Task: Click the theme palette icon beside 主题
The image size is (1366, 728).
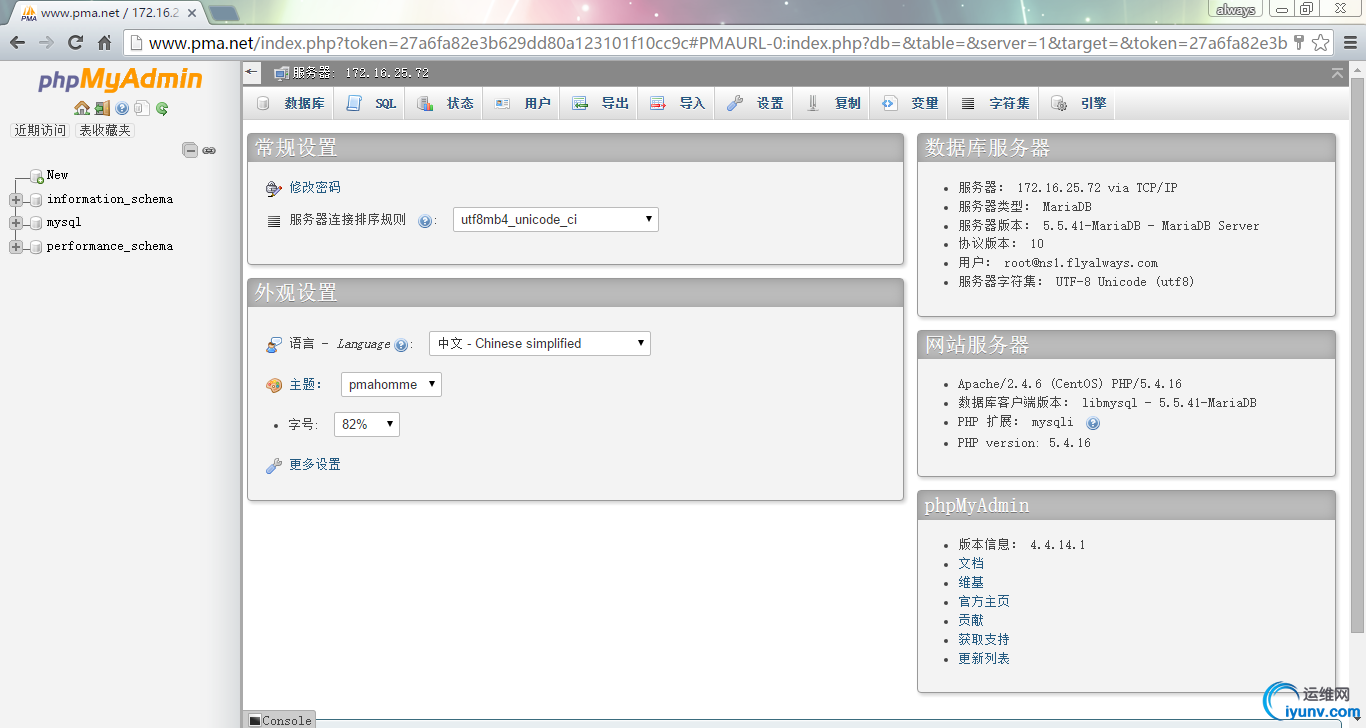Action: [274, 385]
